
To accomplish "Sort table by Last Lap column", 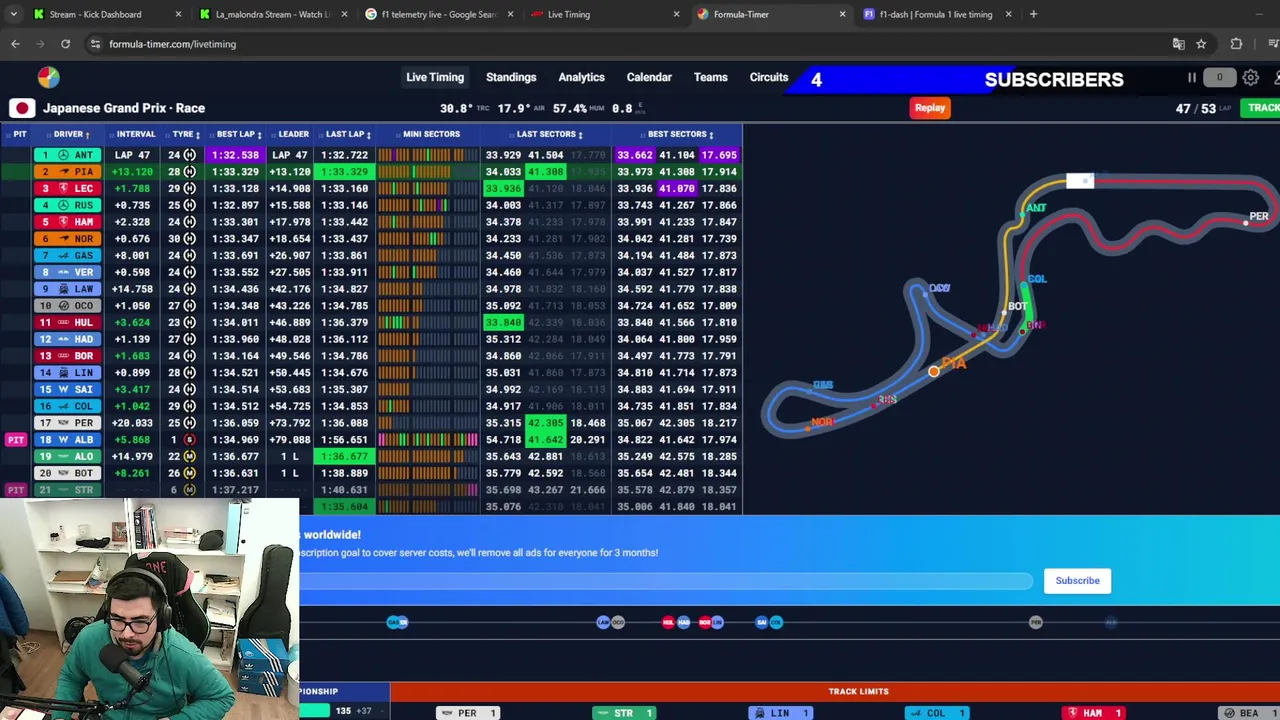I will pyautogui.click(x=348, y=134).
